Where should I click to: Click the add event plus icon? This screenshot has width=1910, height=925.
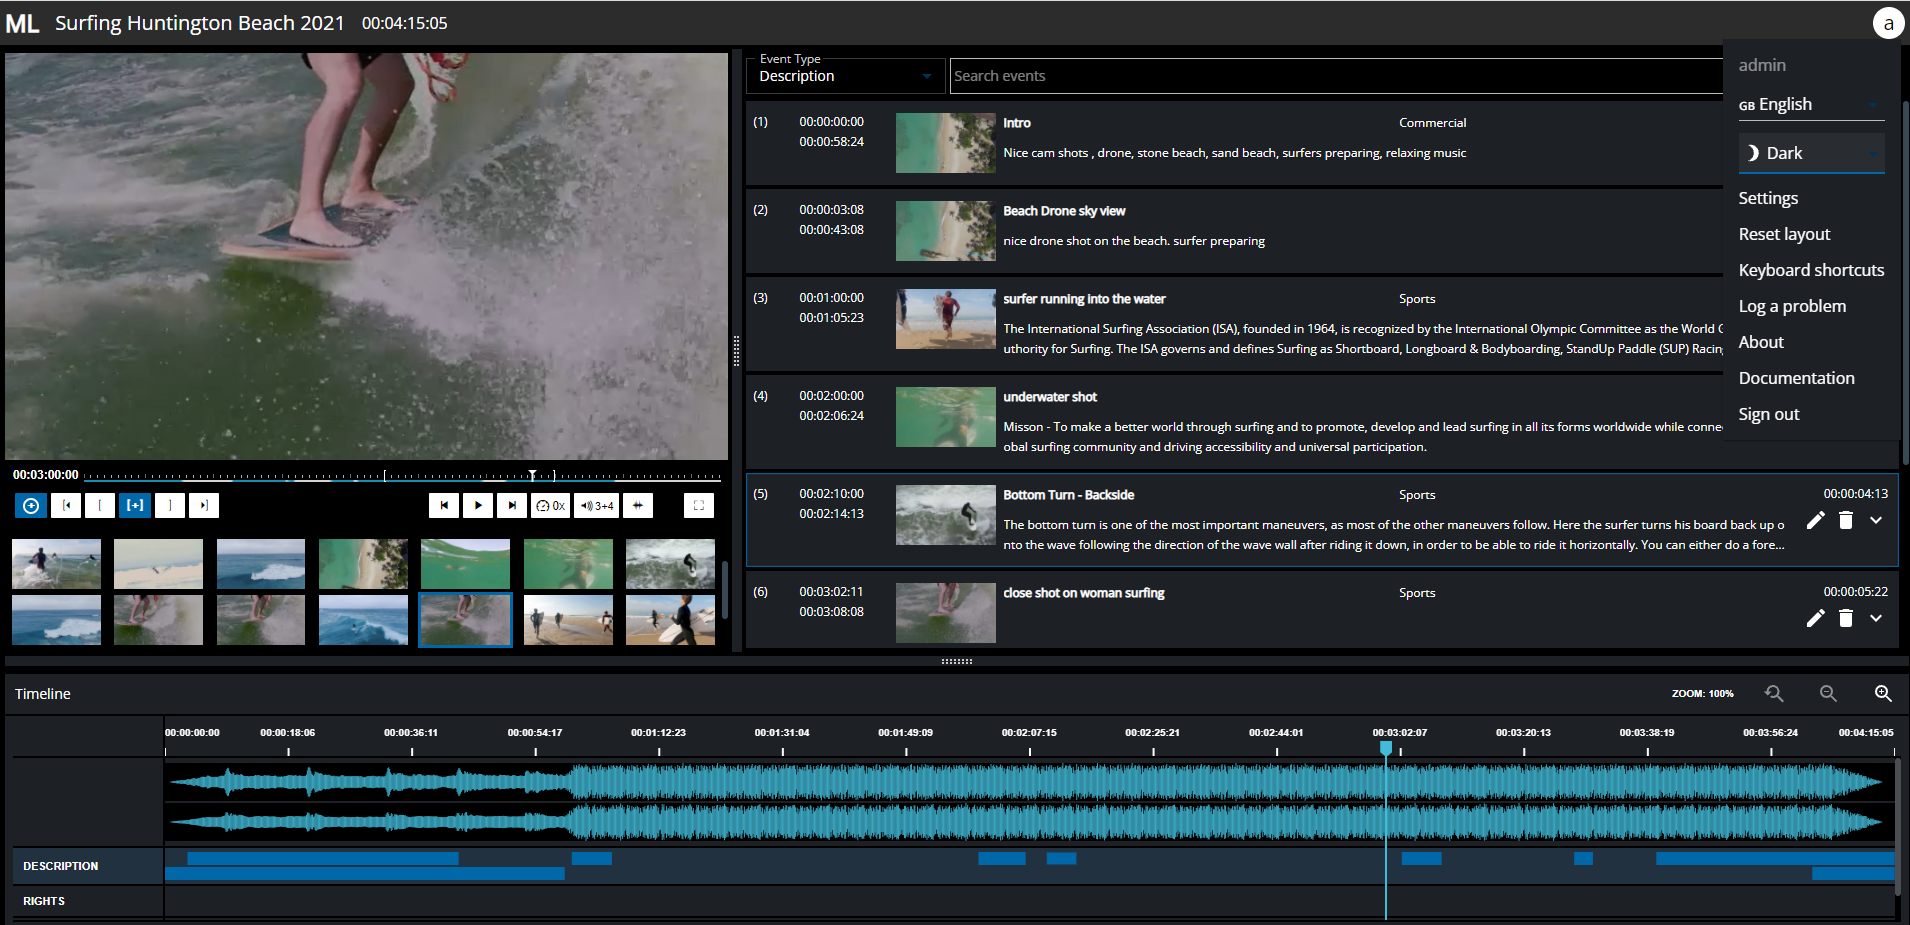point(31,506)
